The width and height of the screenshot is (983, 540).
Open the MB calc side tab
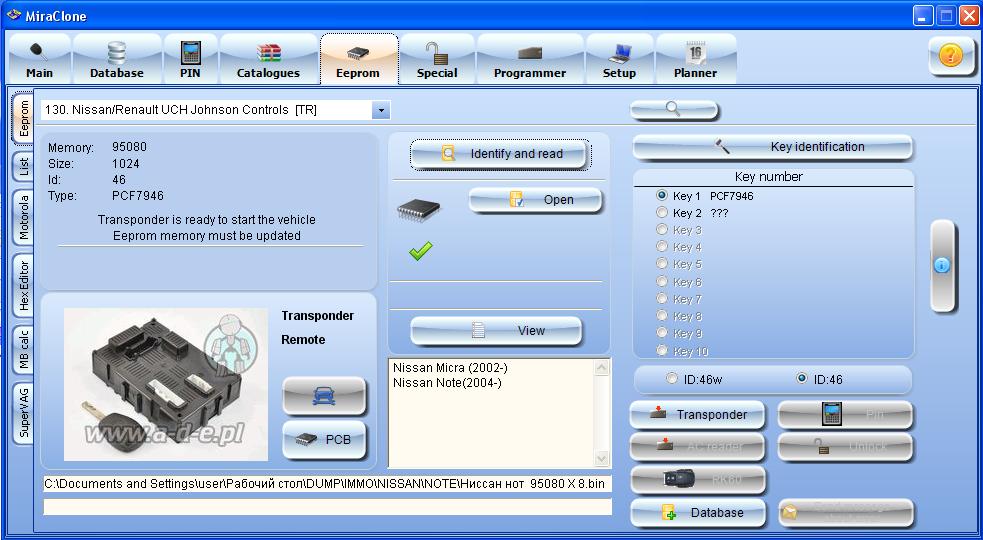23,350
